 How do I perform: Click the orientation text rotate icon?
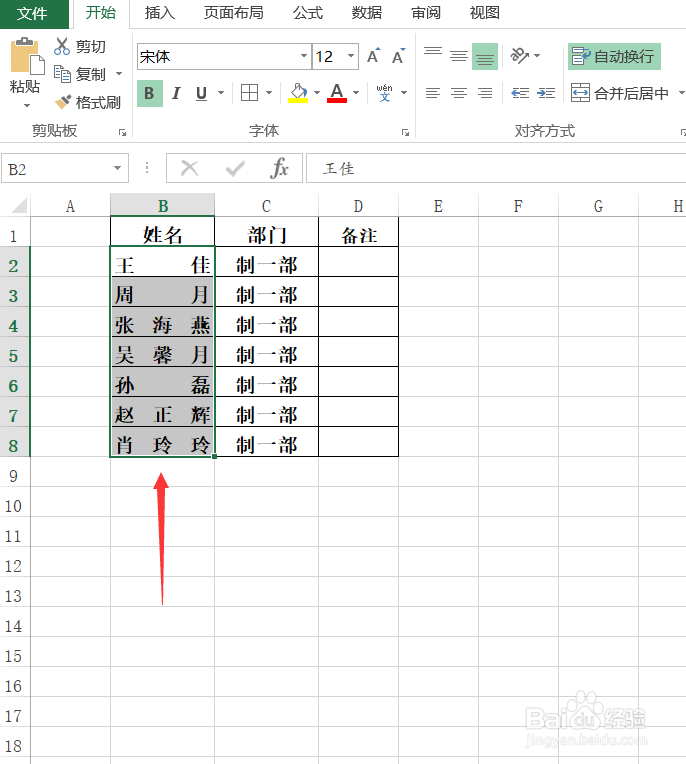(519, 56)
